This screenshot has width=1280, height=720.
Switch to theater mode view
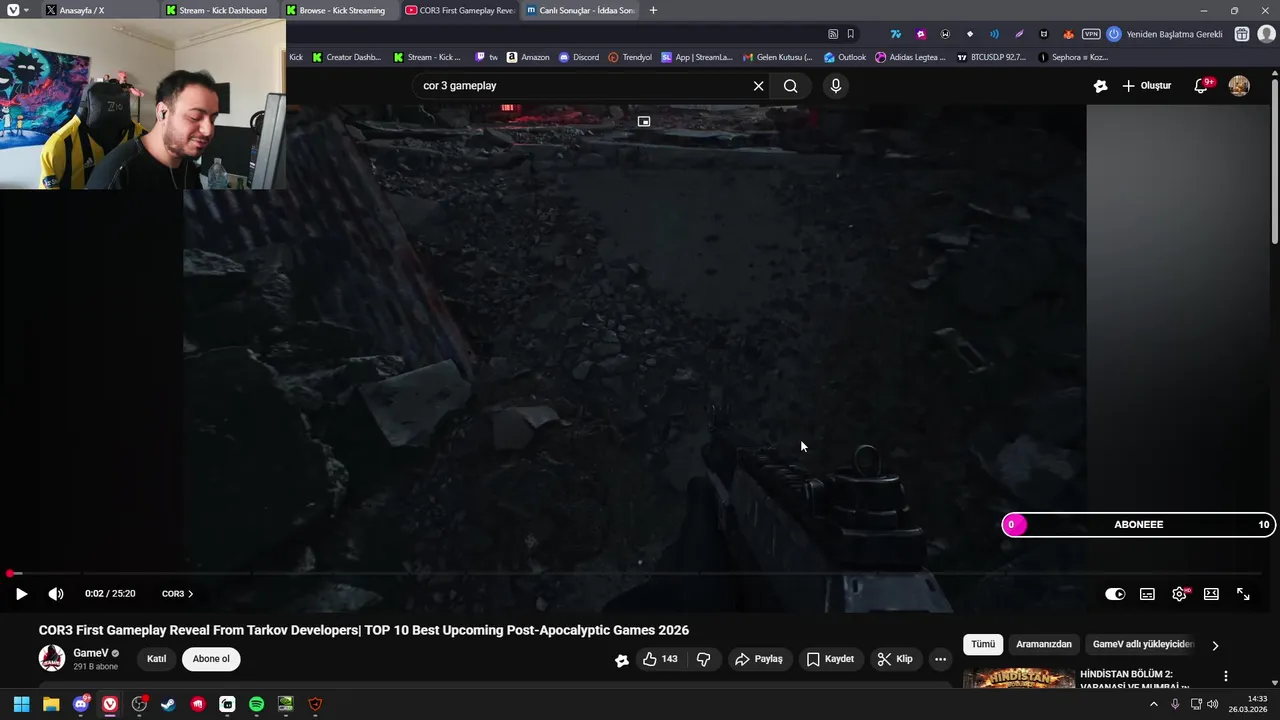(1211, 594)
